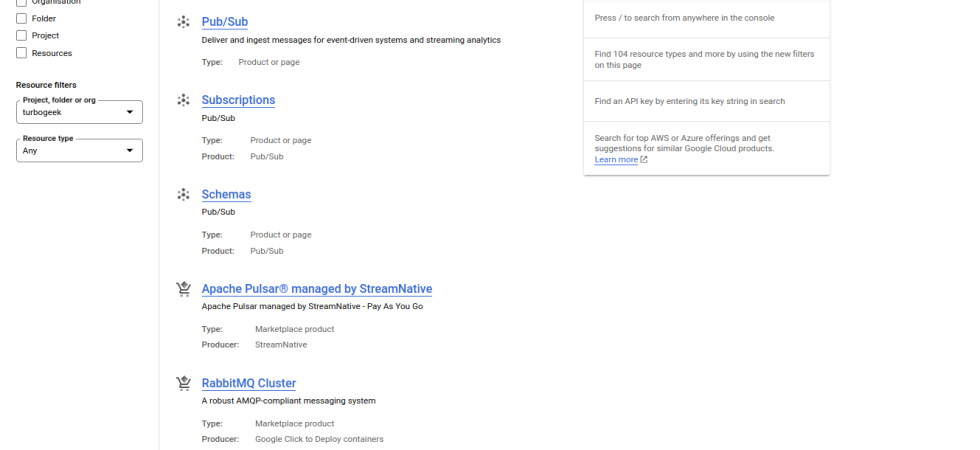Viewport: 980px width, 450px height.
Task: Click 'Apache Pulsar managed by StreamNative - Pay As You Go' text
Action: [x=312, y=306]
